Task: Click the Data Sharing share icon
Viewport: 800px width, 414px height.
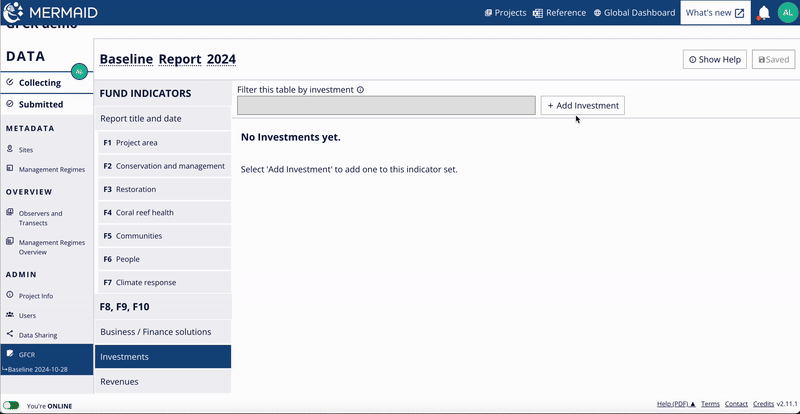Action: pyautogui.click(x=10, y=334)
